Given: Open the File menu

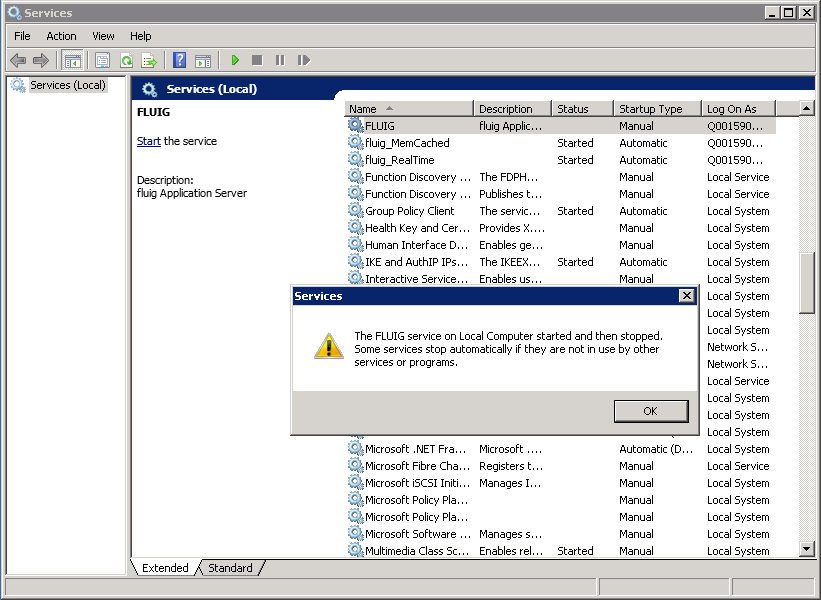Looking at the screenshot, I should click(22, 36).
